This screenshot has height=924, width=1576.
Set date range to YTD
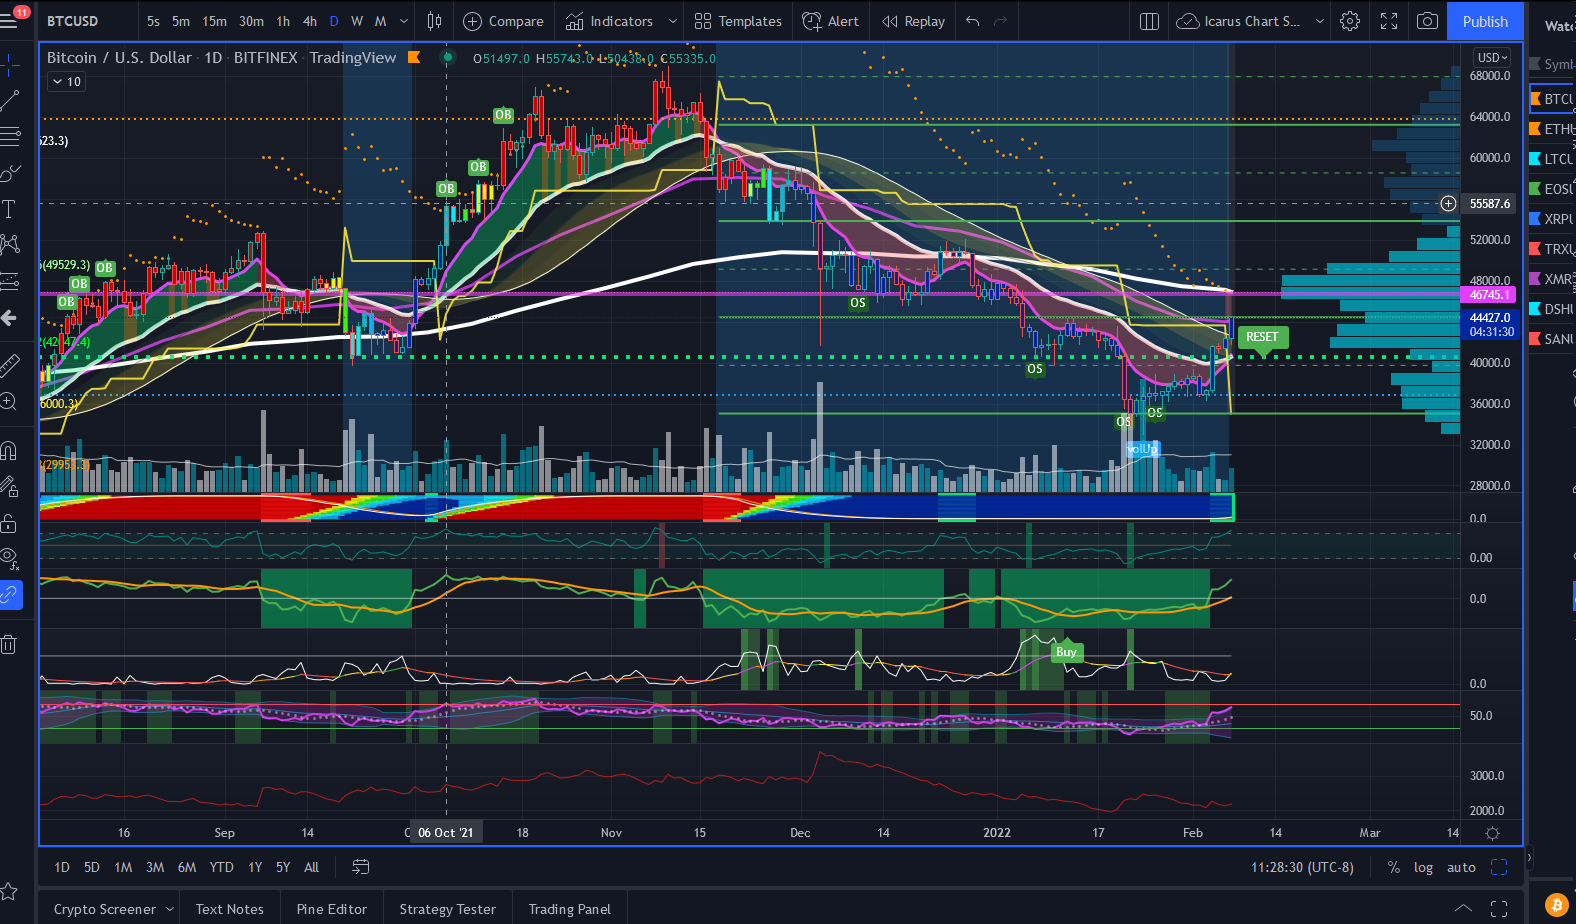221,867
